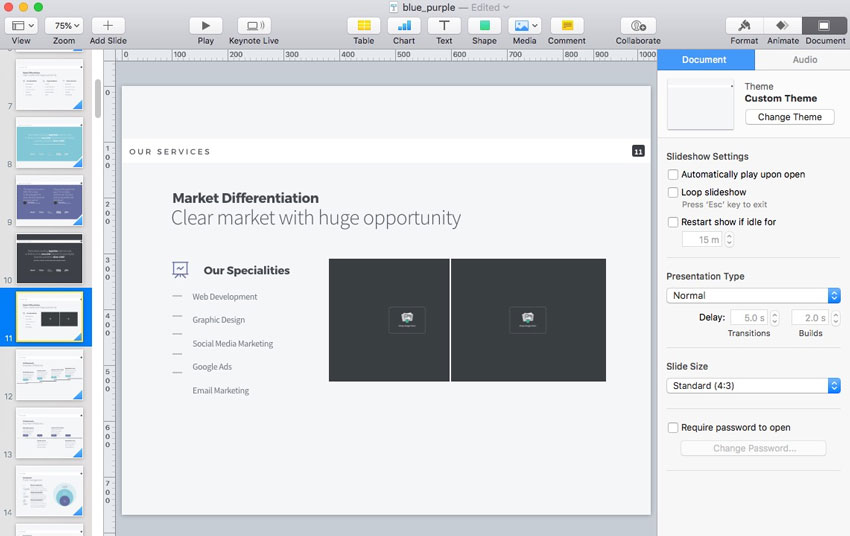The image size is (850, 536).
Task: Open the Format inspector
Action: pos(744,25)
